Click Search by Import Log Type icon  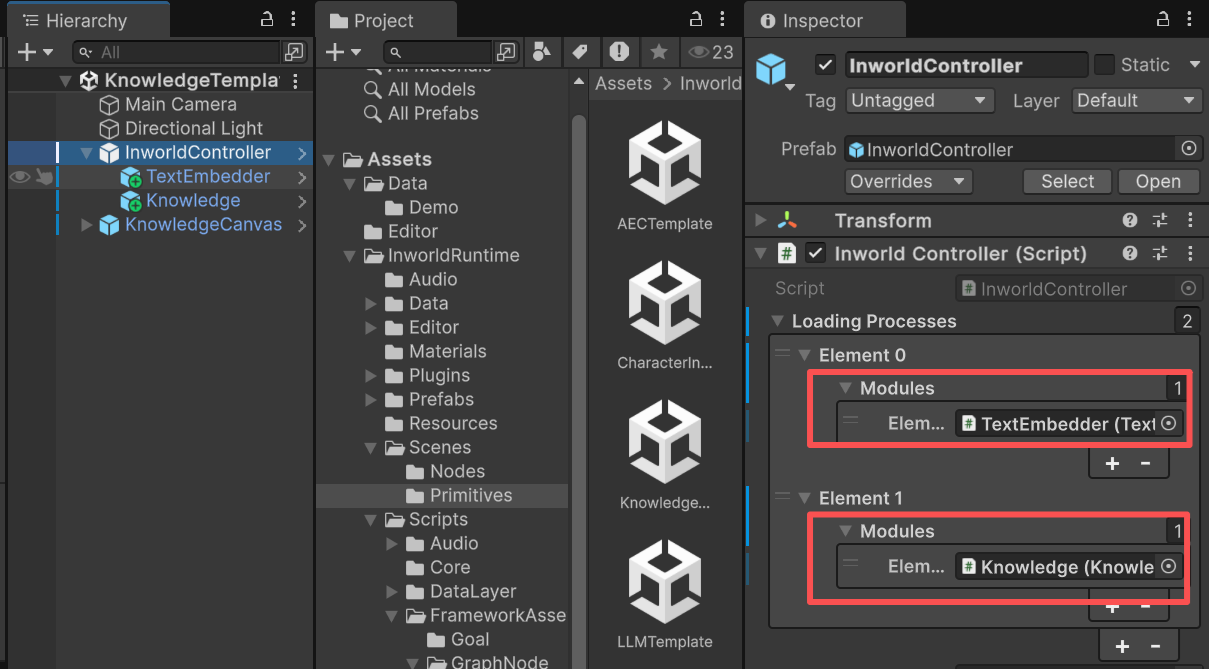point(620,52)
